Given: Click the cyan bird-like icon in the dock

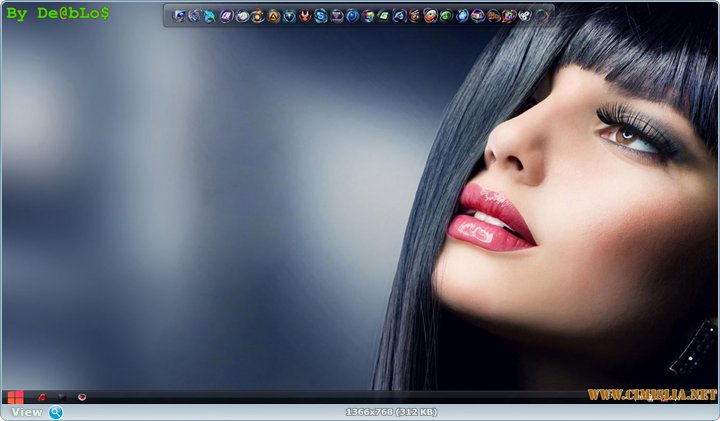Looking at the screenshot, I should click(x=210, y=16).
